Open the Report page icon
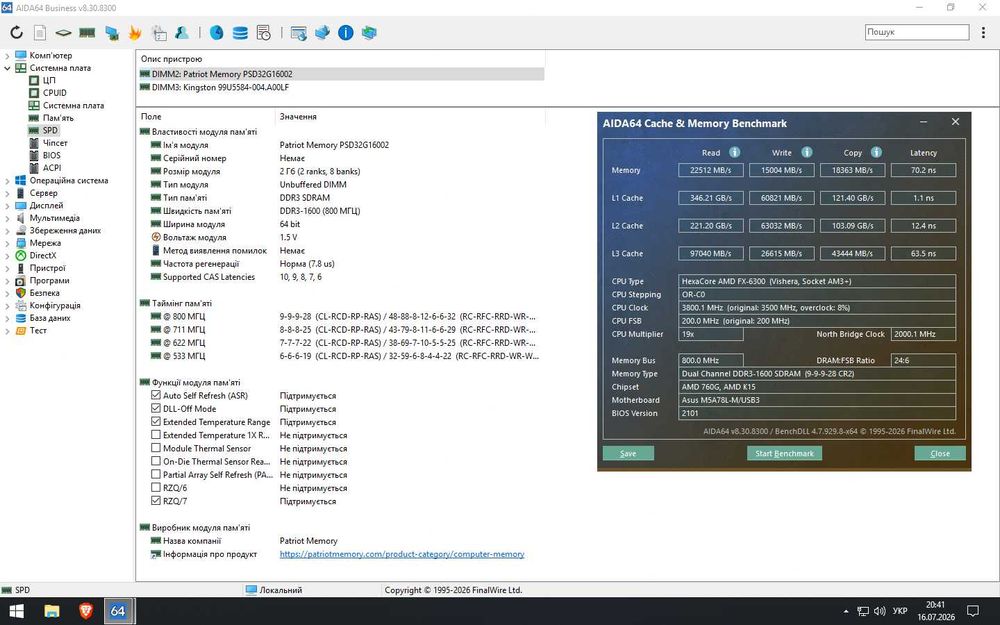The image size is (1000, 625). point(40,33)
